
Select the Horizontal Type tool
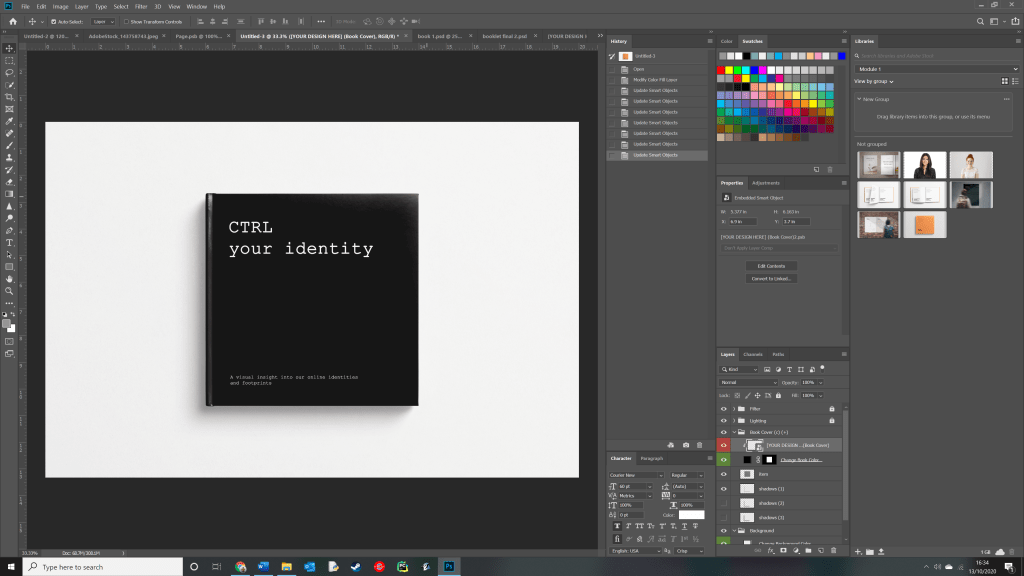click(x=9, y=242)
